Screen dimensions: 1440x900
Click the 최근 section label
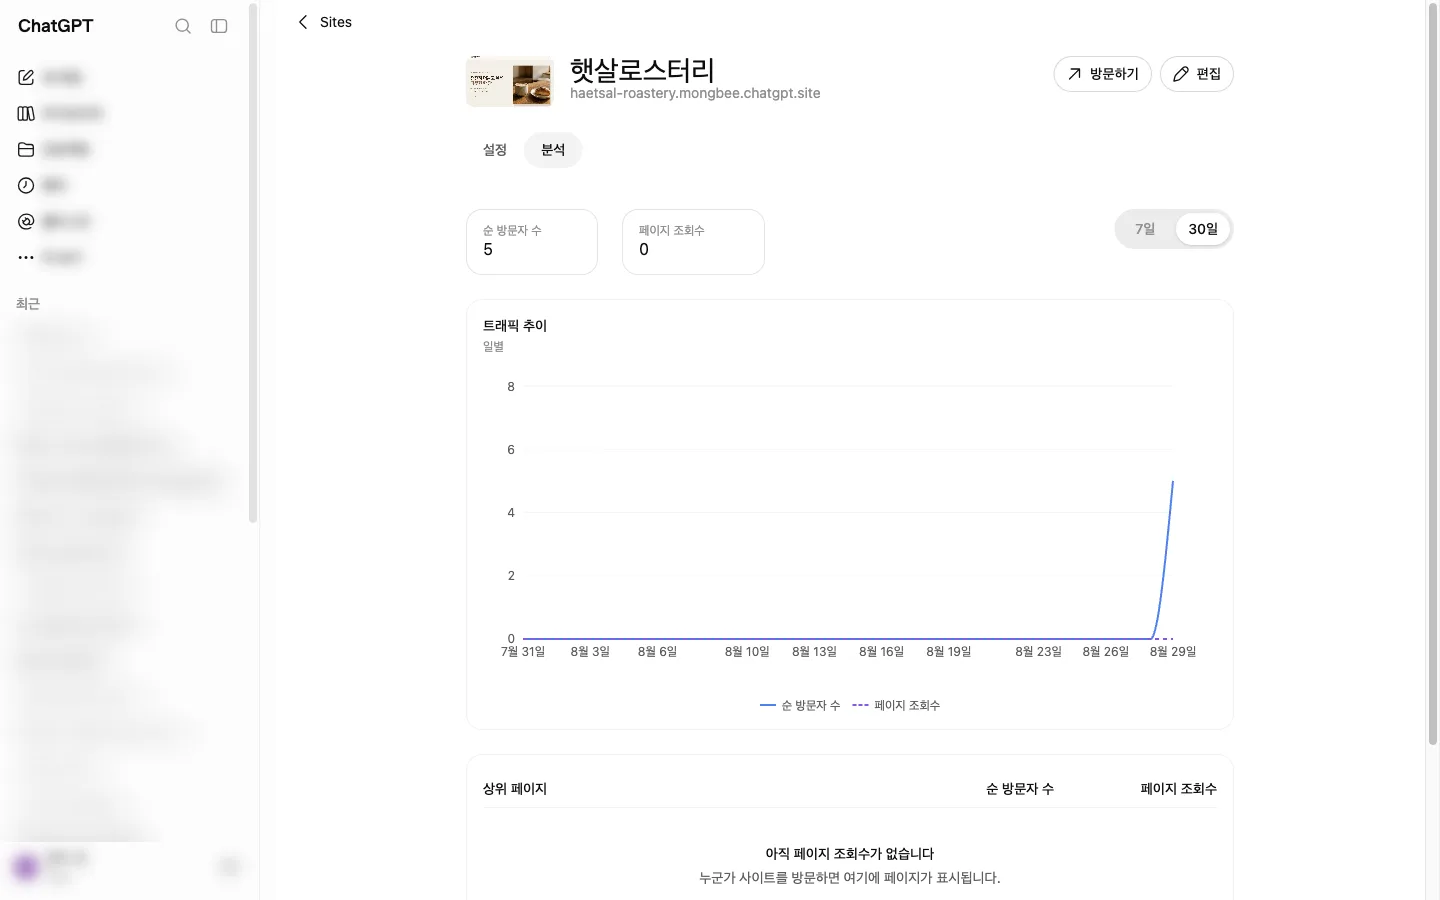pyautogui.click(x=28, y=303)
